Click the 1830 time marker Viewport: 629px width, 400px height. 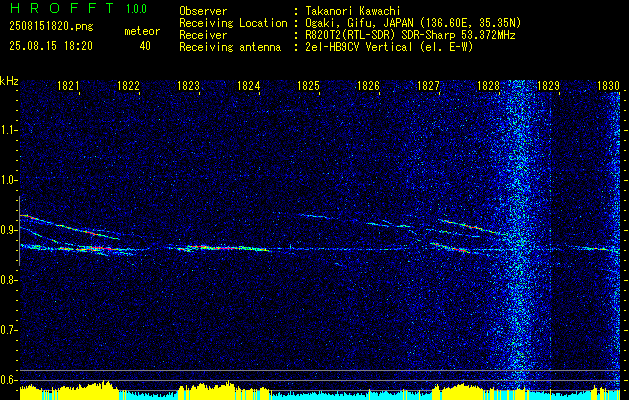click(609, 86)
